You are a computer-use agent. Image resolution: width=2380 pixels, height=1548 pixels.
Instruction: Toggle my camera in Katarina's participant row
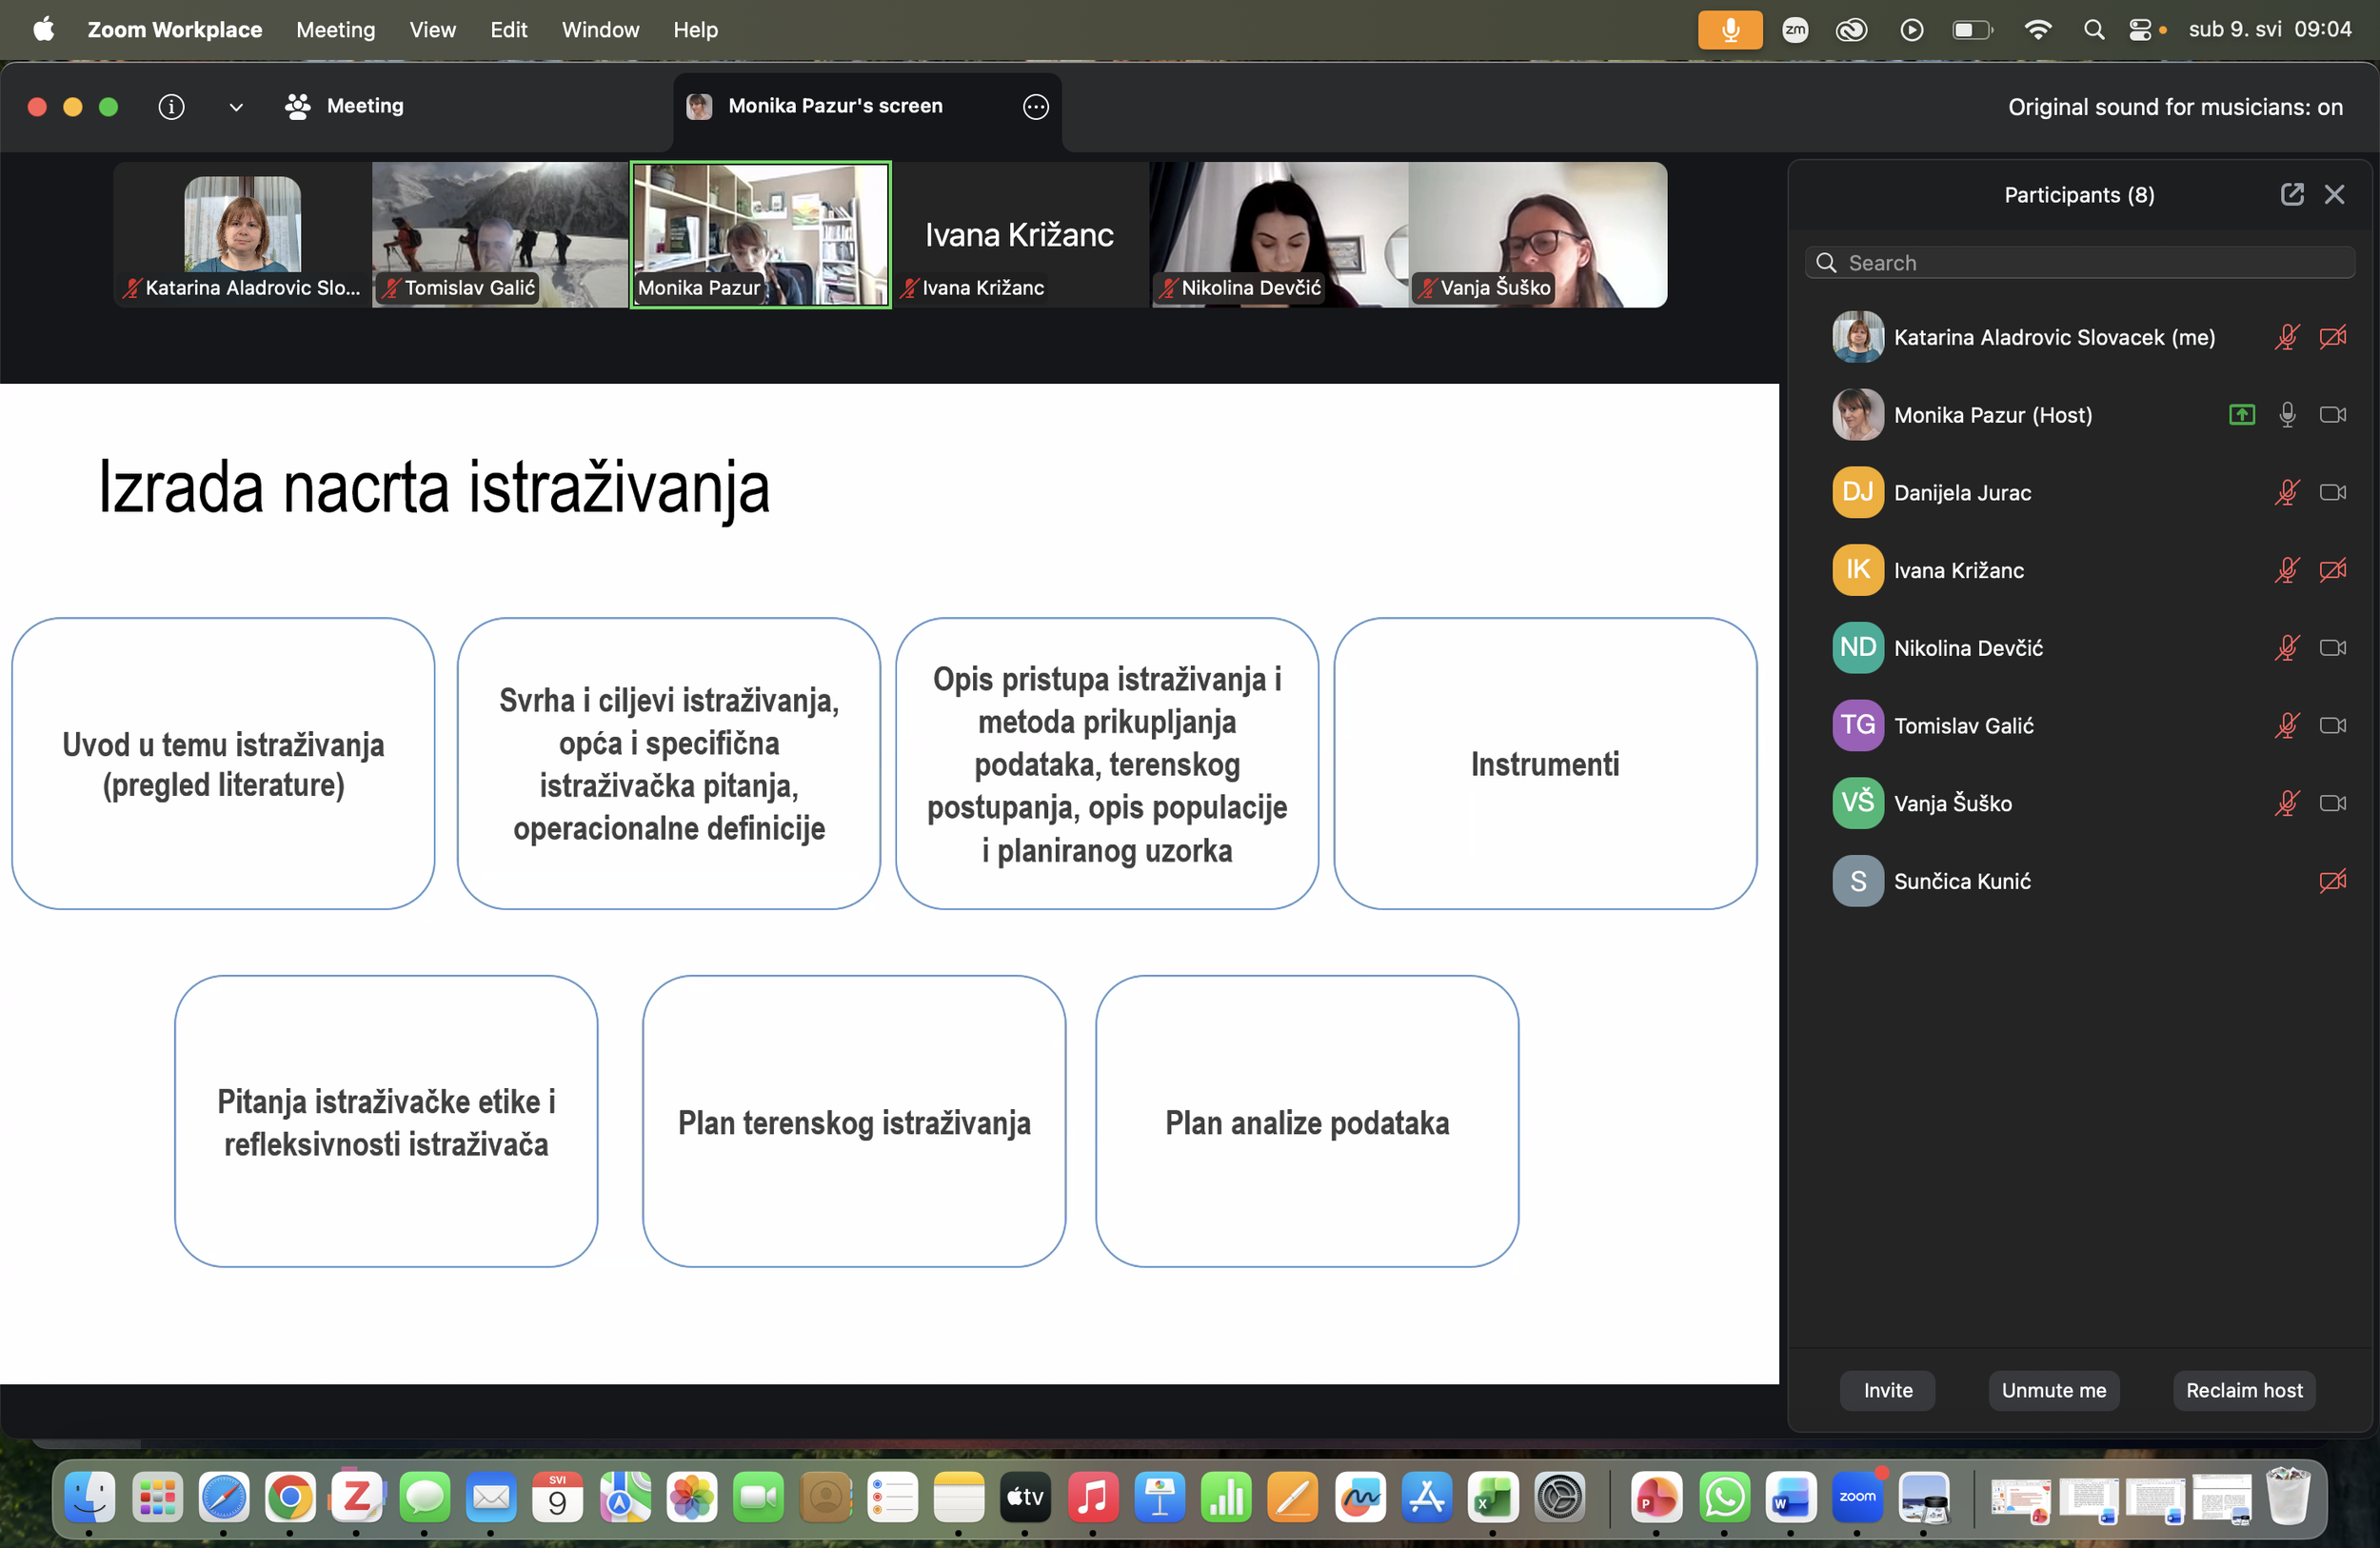[2333, 337]
